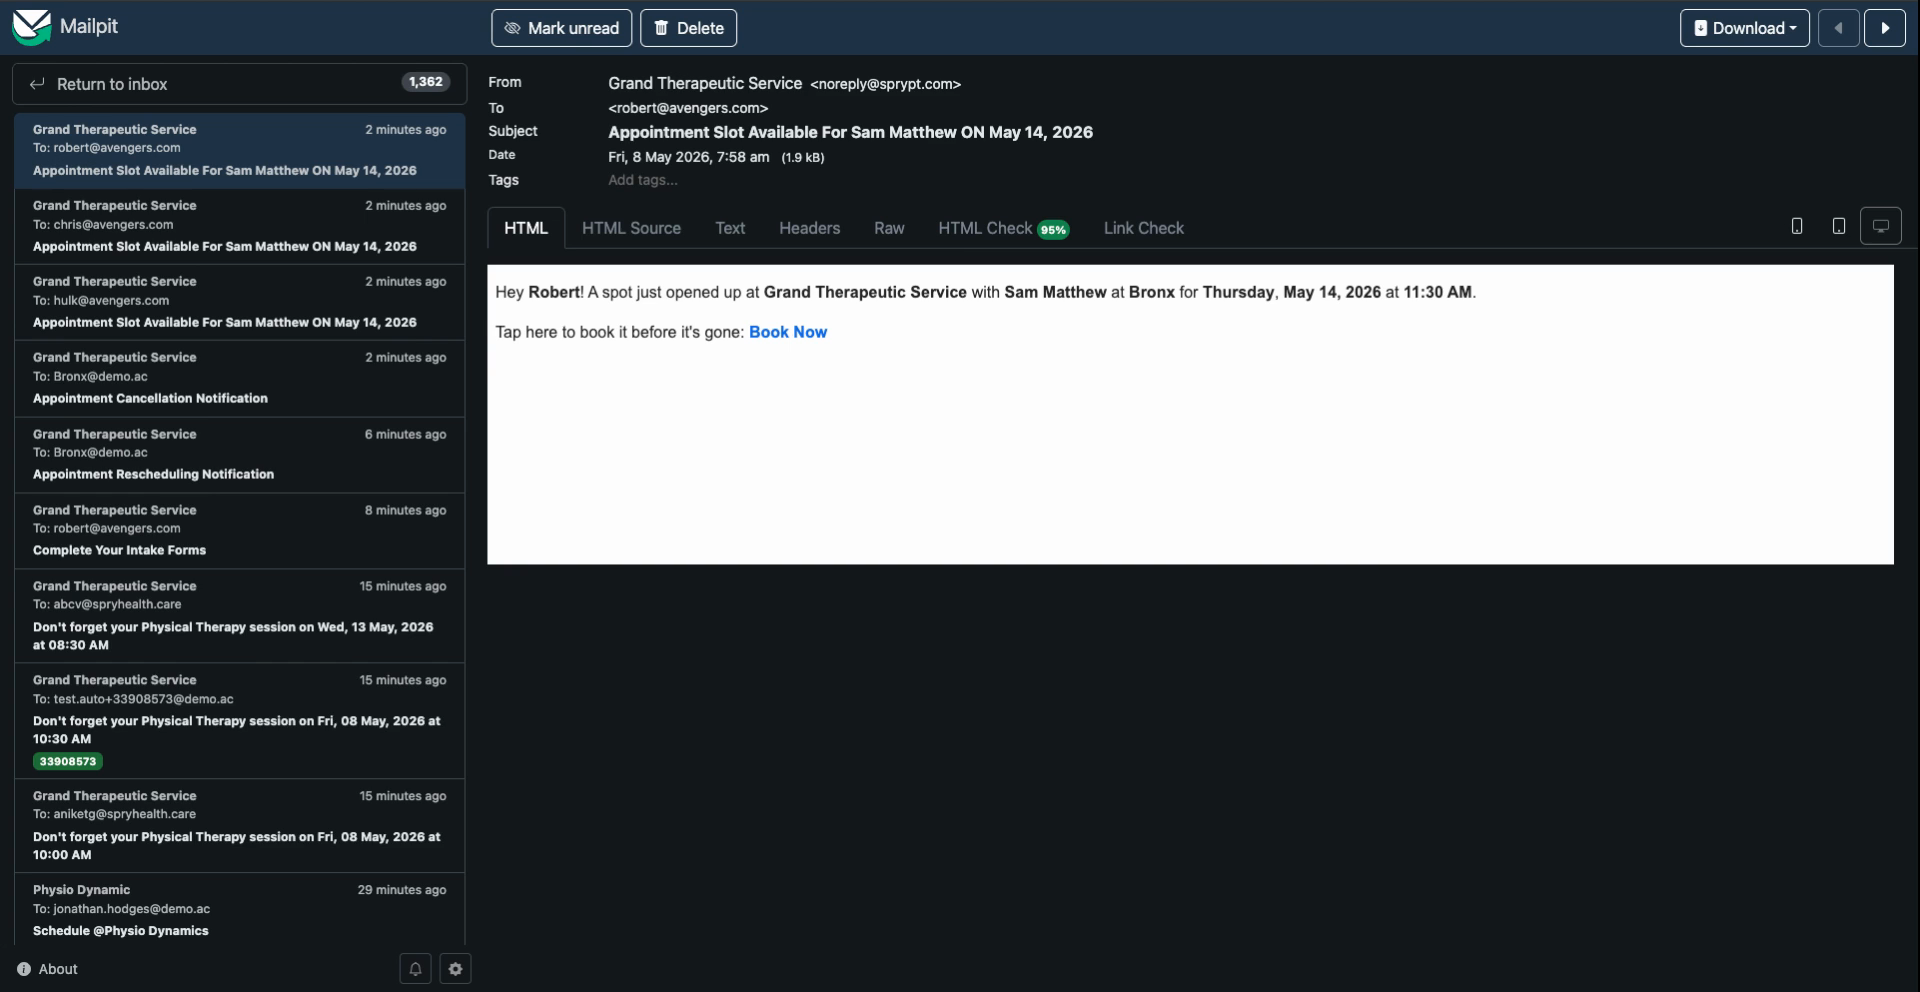Open the Link Check tab
1920x992 pixels.
[x=1144, y=228]
